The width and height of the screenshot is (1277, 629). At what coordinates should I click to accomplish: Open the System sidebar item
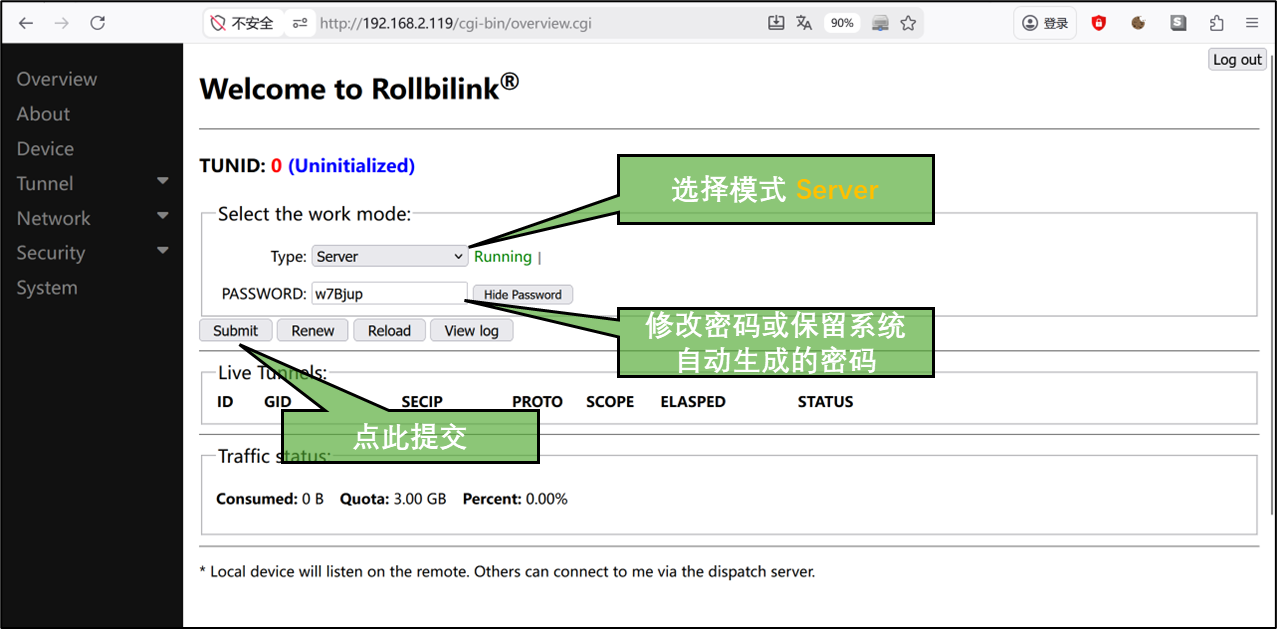coord(47,288)
